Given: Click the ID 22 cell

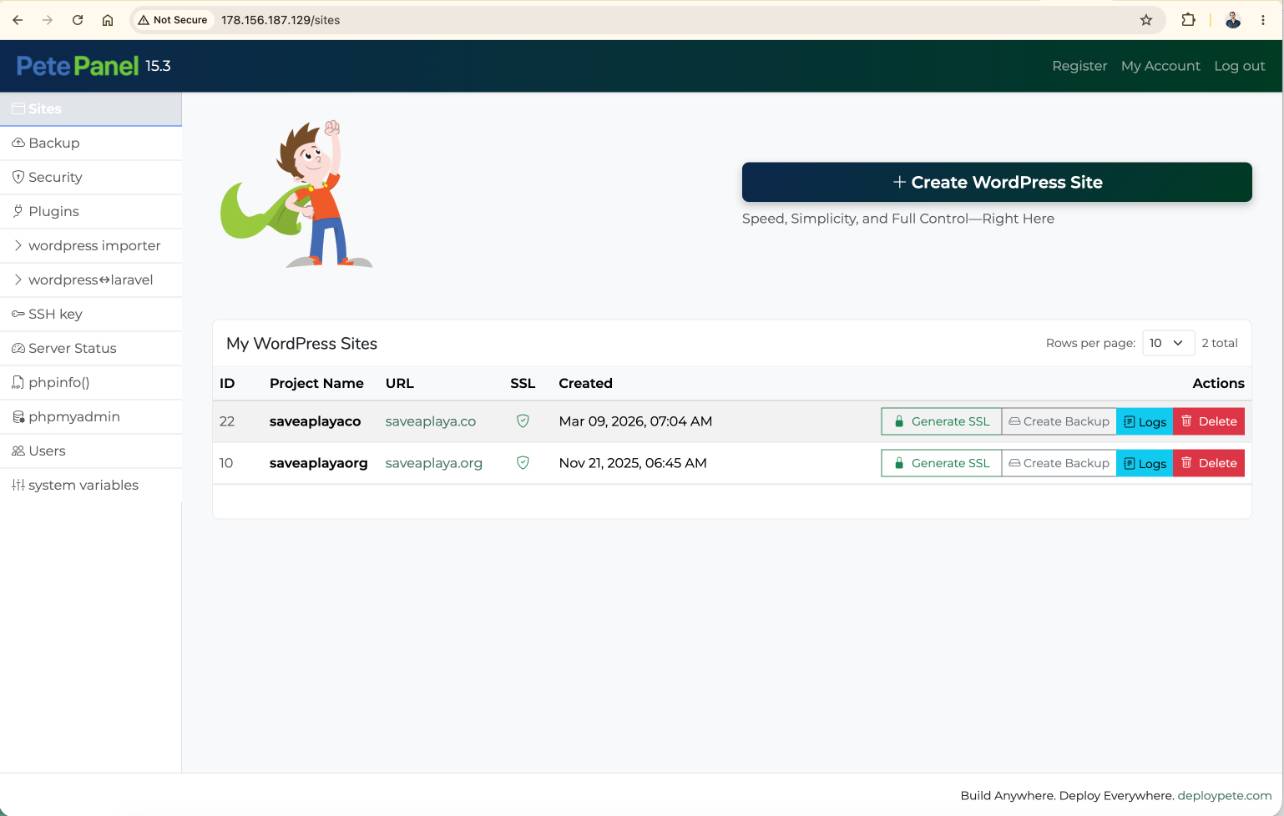Looking at the screenshot, I should point(227,421).
